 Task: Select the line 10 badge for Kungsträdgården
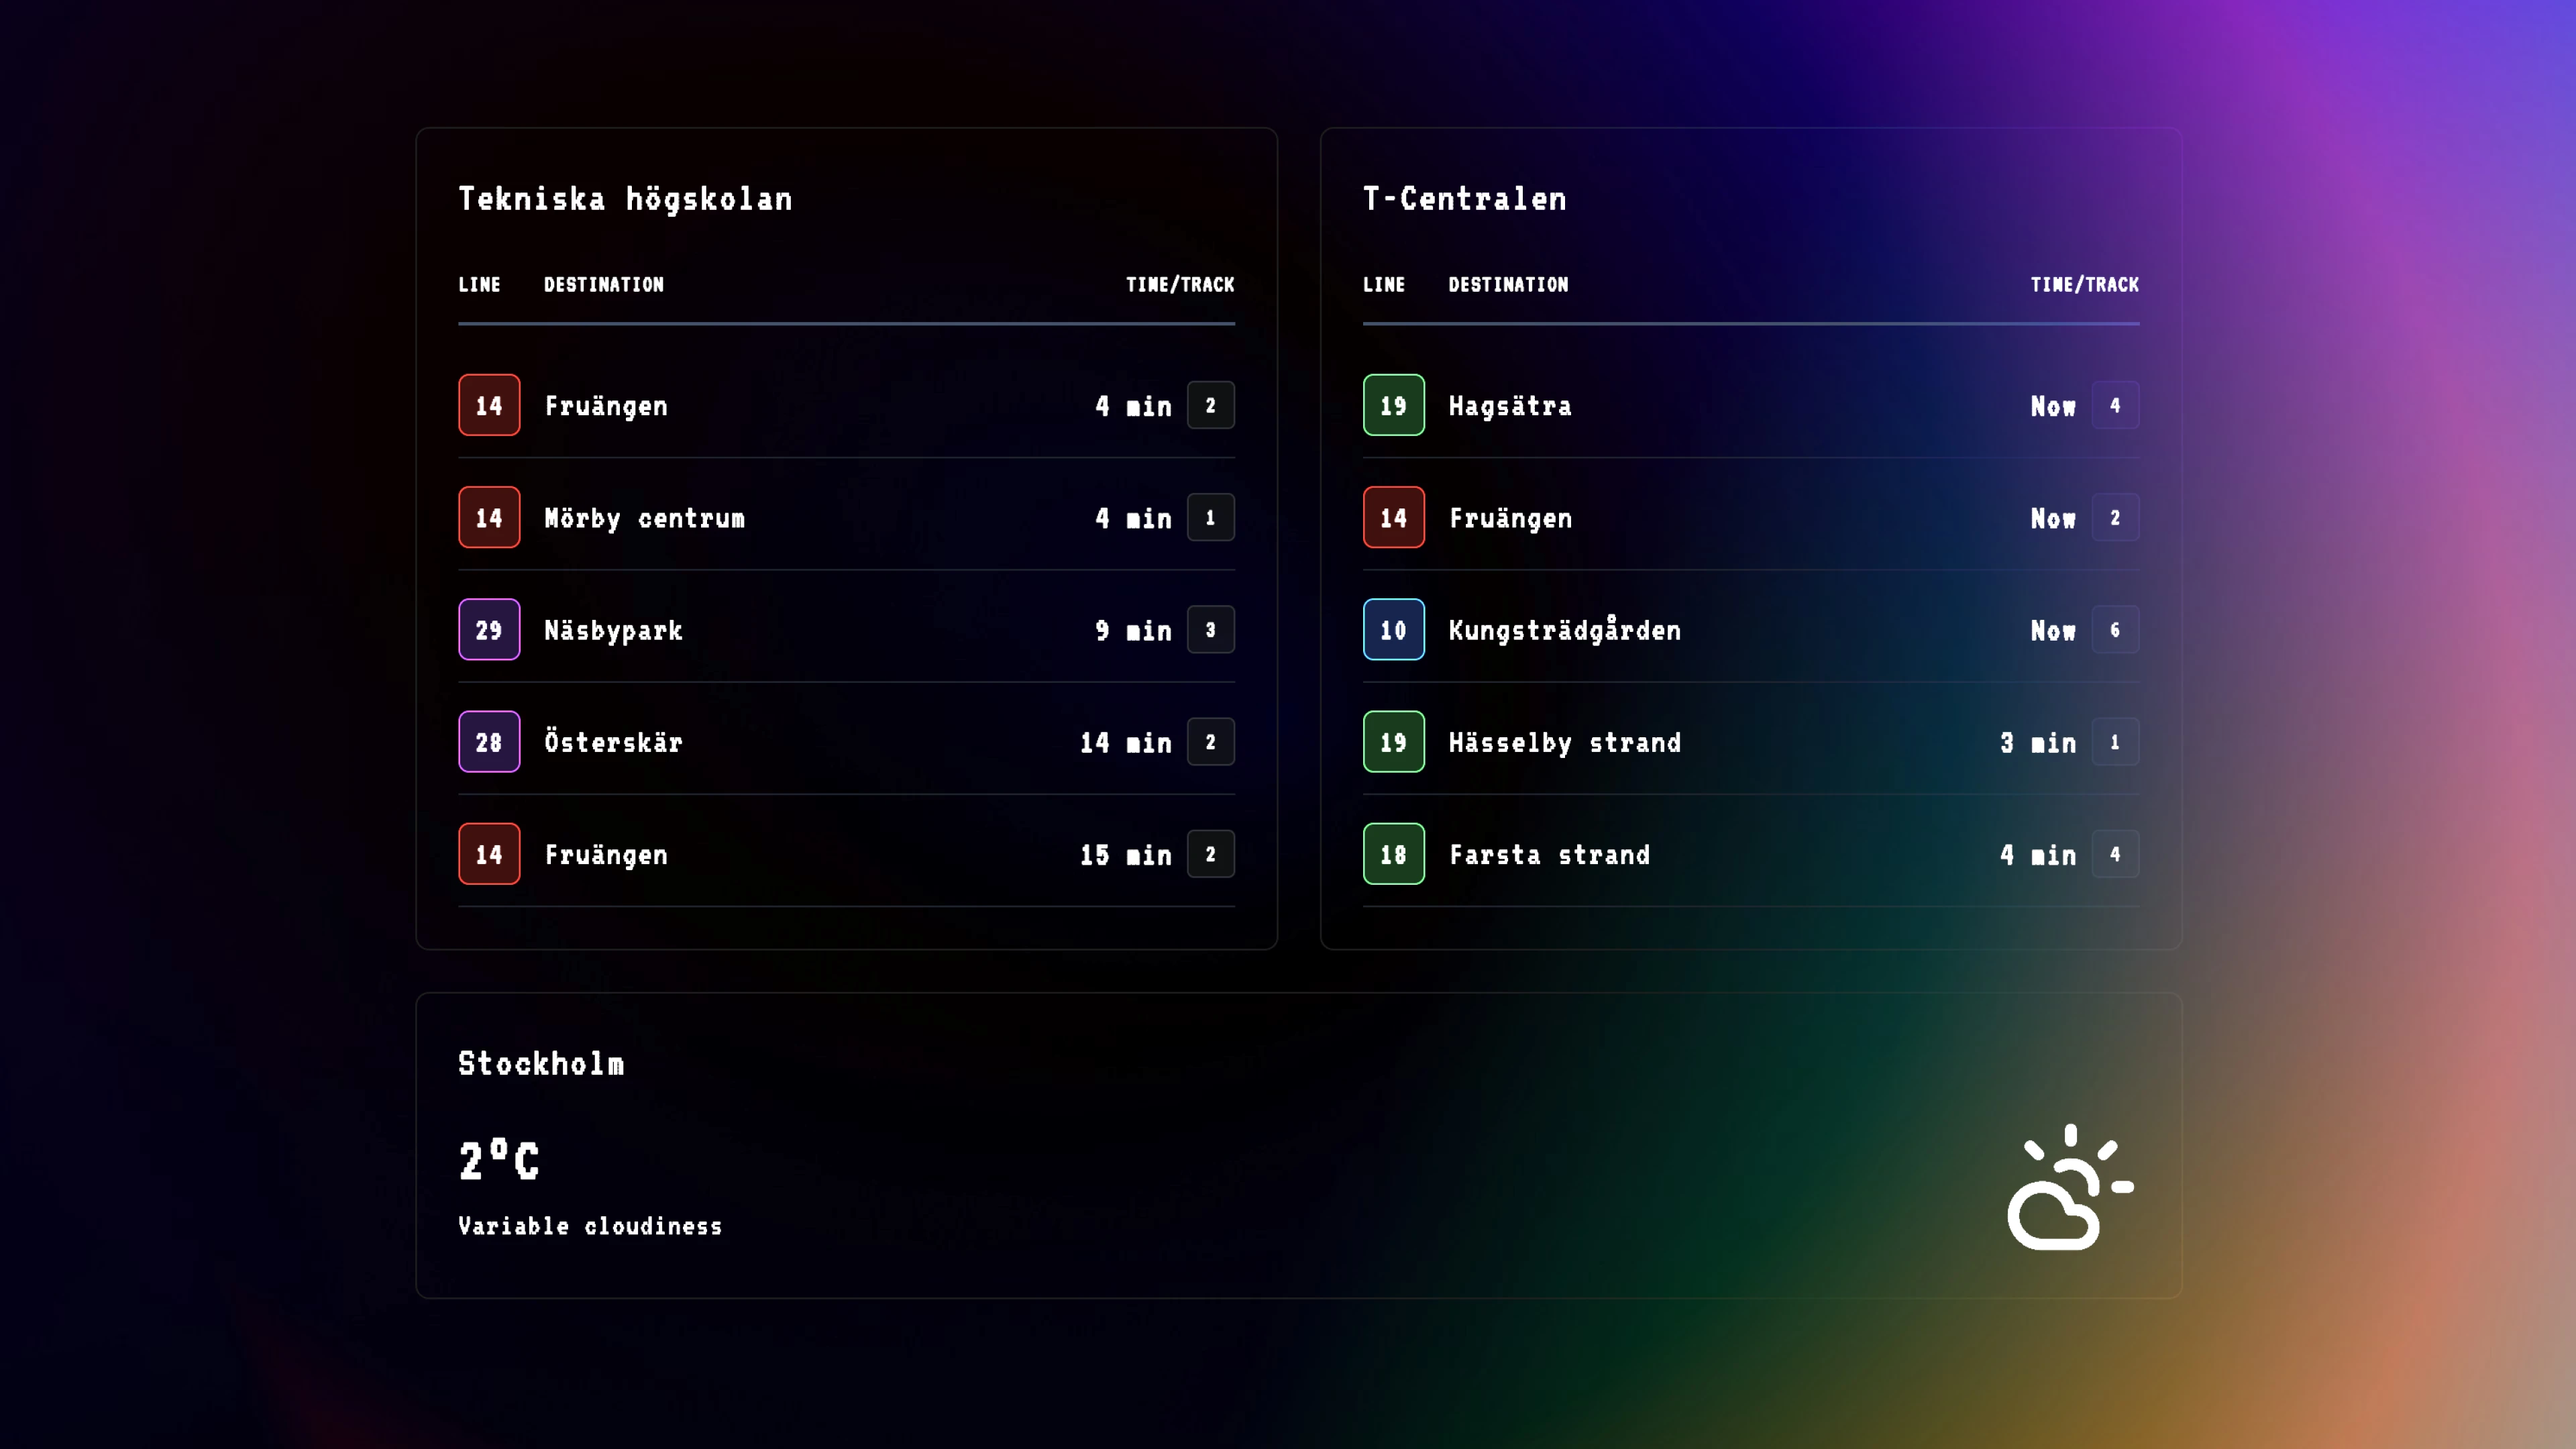pos(1394,629)
